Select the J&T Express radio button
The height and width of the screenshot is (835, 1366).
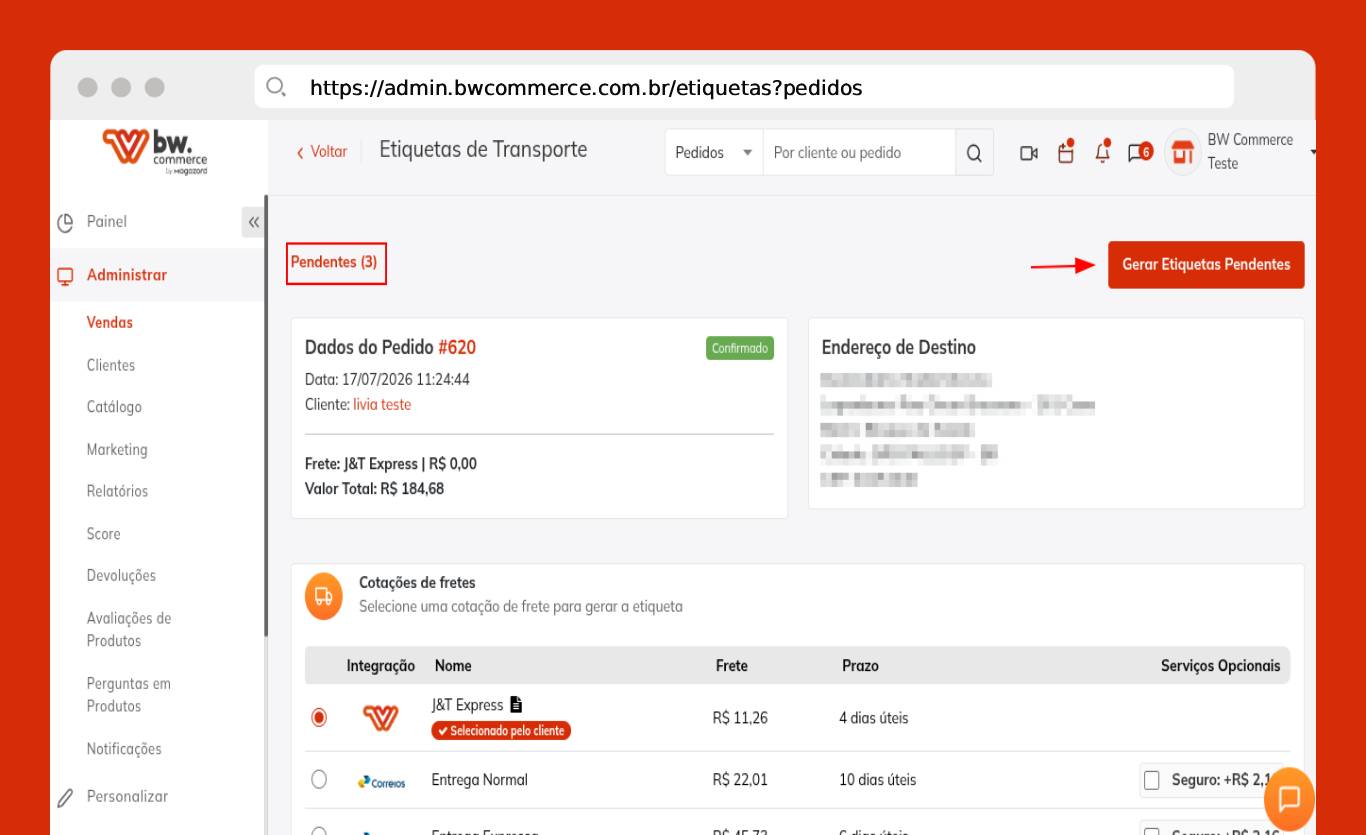[319, 717]
